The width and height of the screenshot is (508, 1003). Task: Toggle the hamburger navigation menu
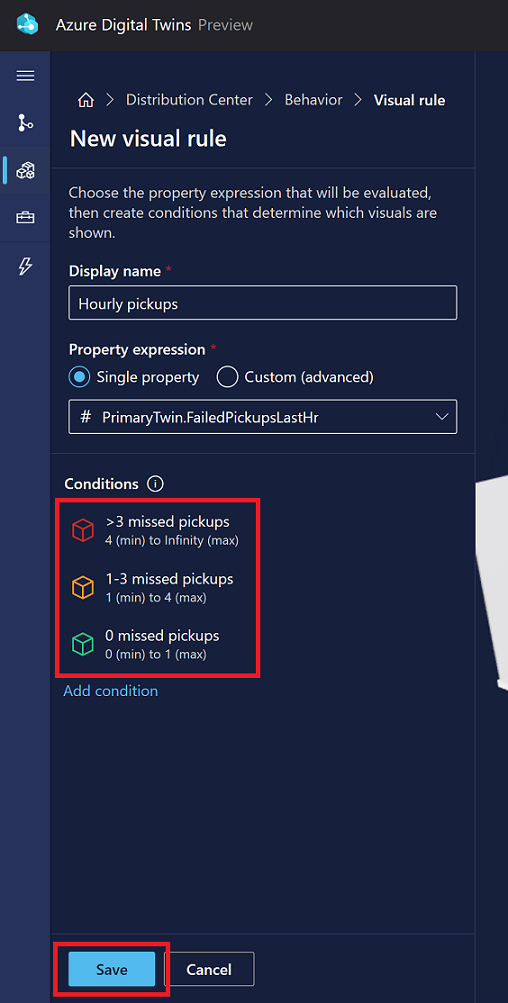point(25,76)
